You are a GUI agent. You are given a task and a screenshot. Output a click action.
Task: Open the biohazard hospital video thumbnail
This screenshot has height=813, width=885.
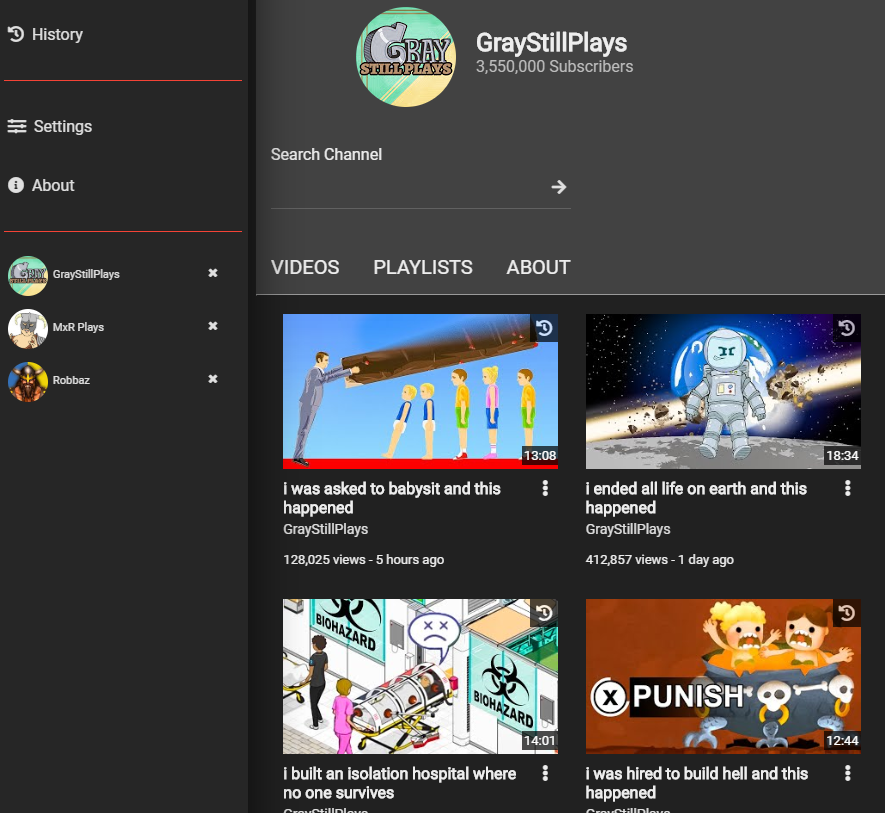pos(420,676)
